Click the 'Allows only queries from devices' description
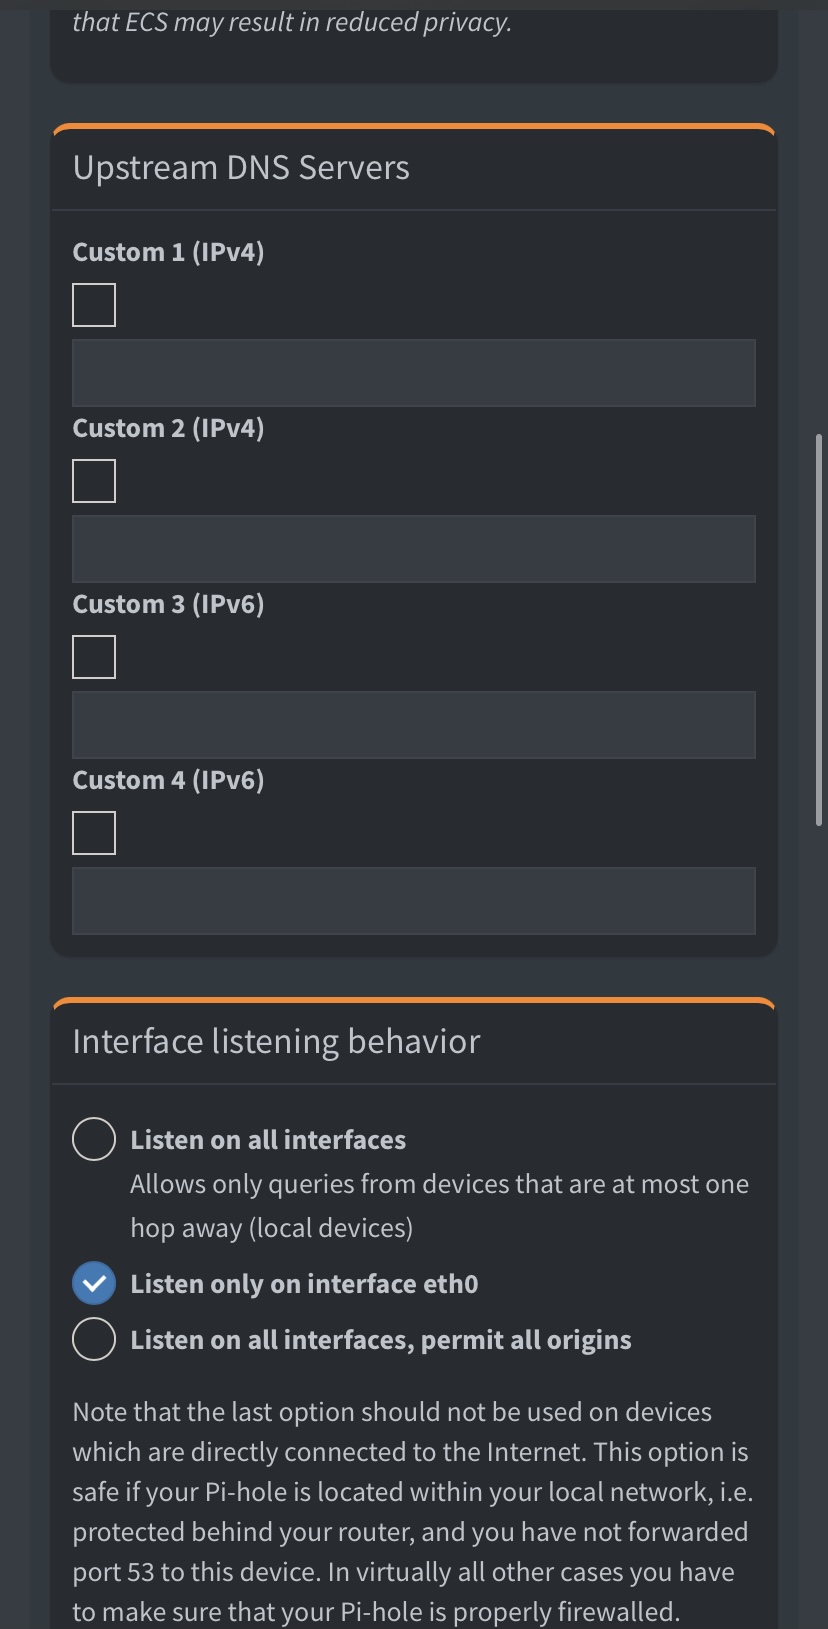Viewport: 828px width, 1629px height. [x=440, y=1206]
